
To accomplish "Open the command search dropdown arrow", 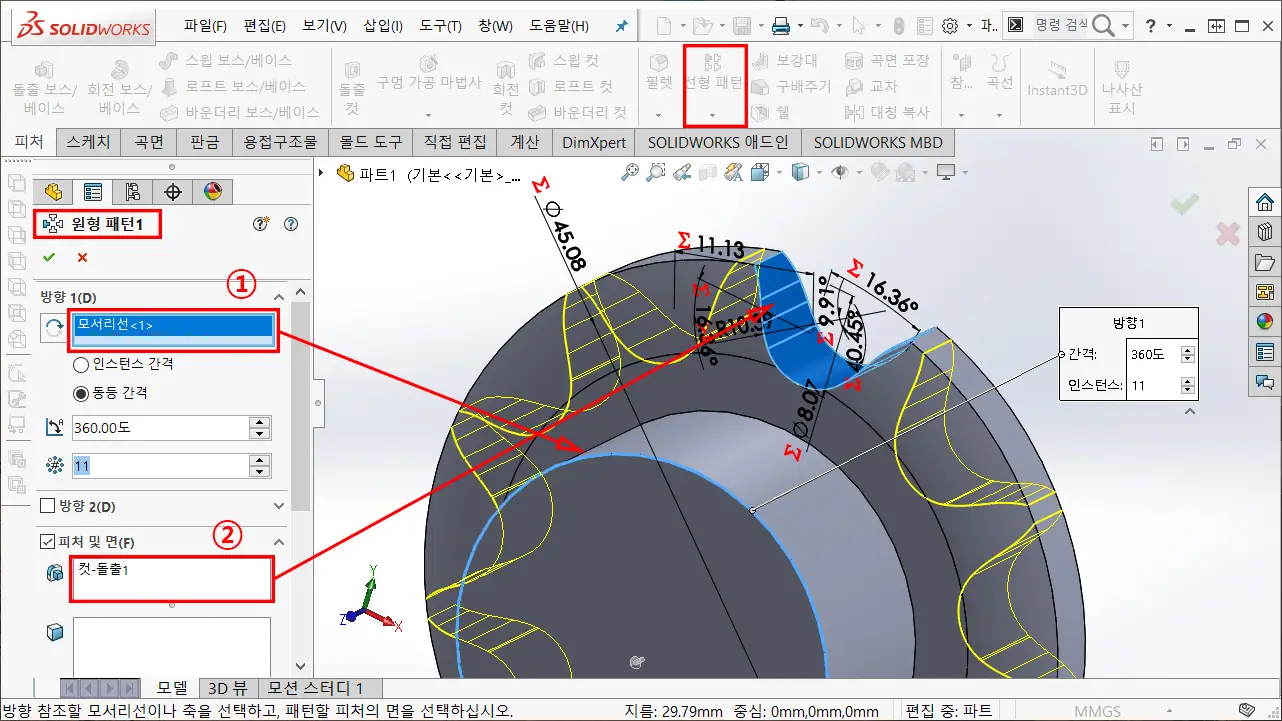I will click(1125, 26).
